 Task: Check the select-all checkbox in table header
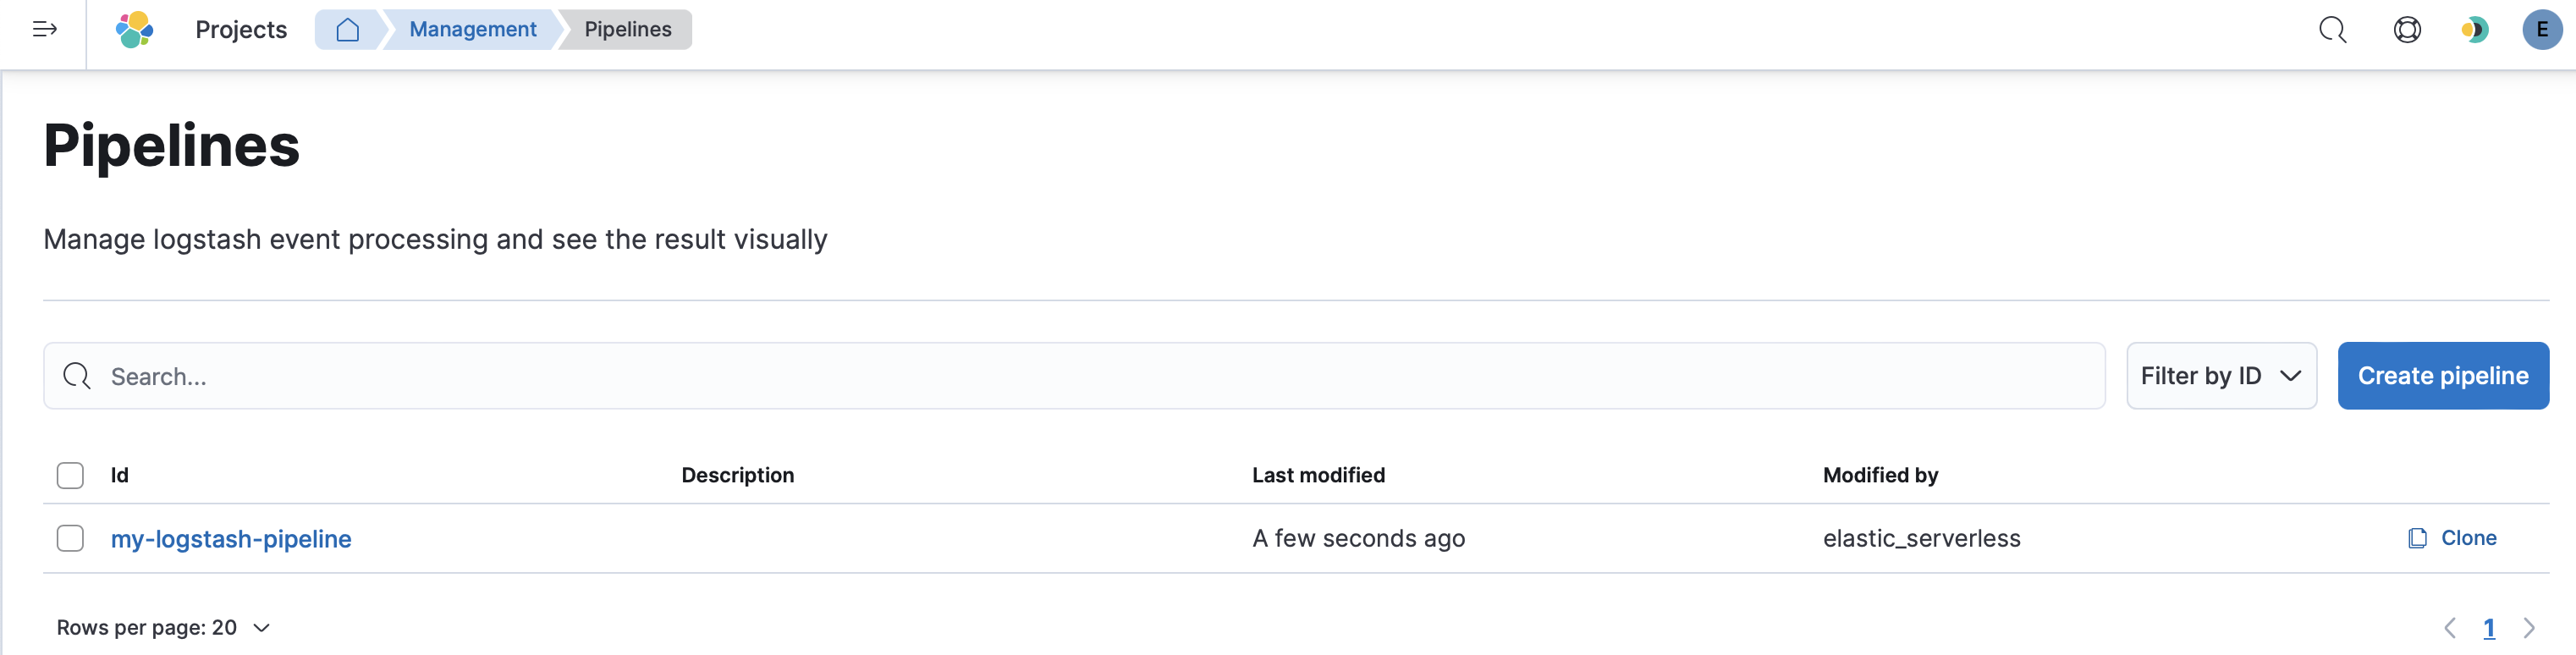(x=70, y=475)
